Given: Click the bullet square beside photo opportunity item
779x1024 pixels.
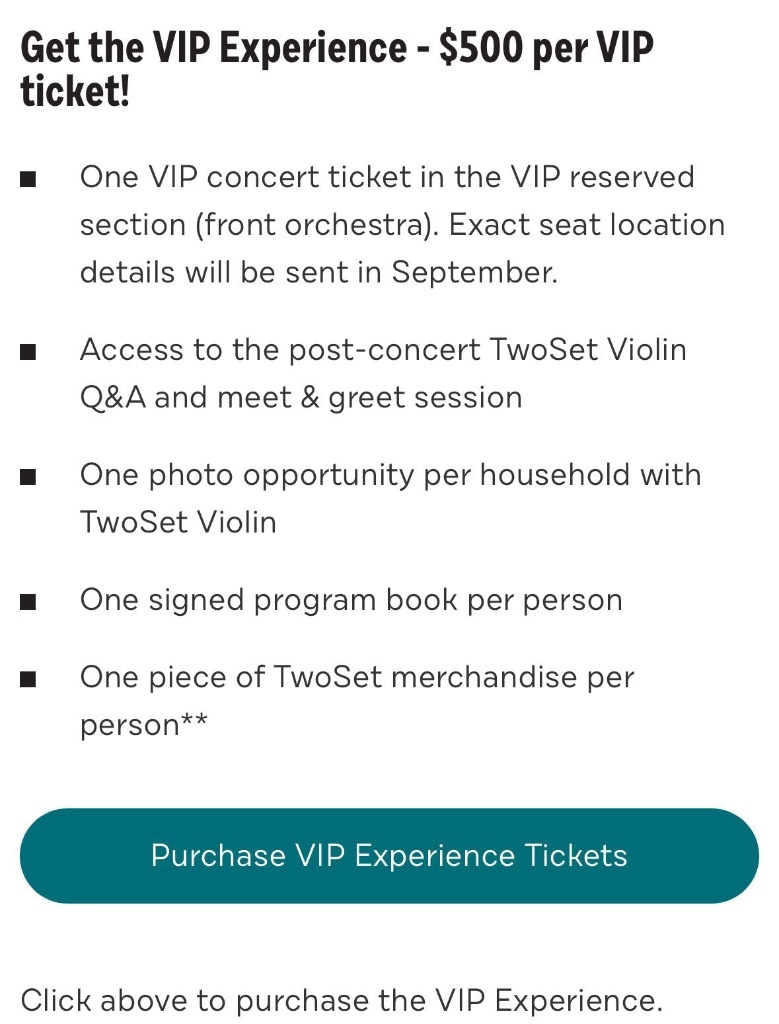Looking at the screenshot, I should [x=27, y=477].
